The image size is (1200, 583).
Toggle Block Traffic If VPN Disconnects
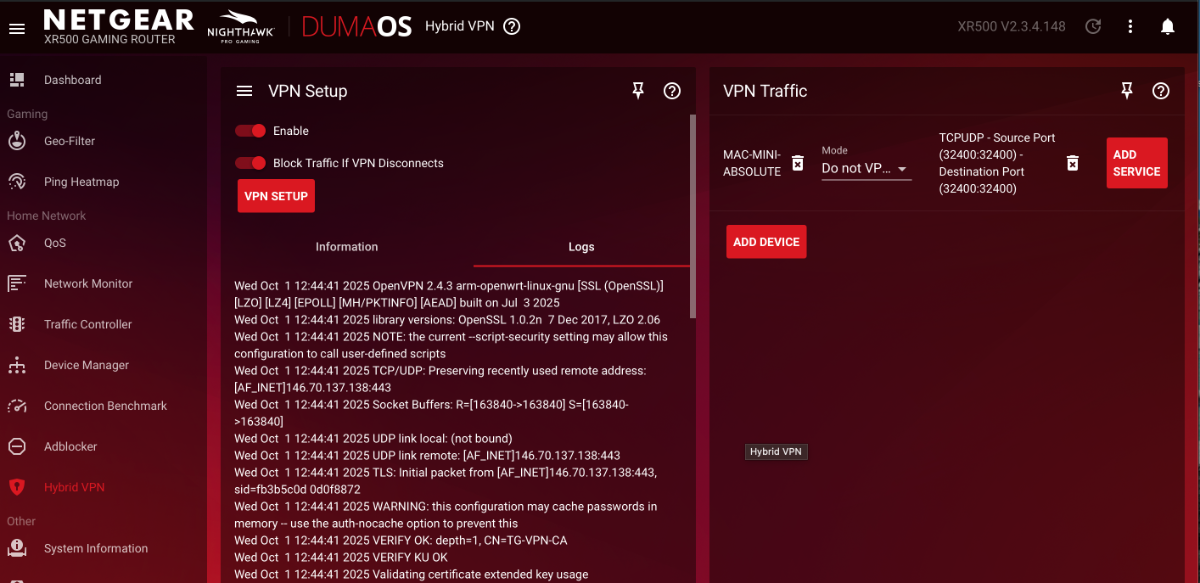(x=250, y=163)
